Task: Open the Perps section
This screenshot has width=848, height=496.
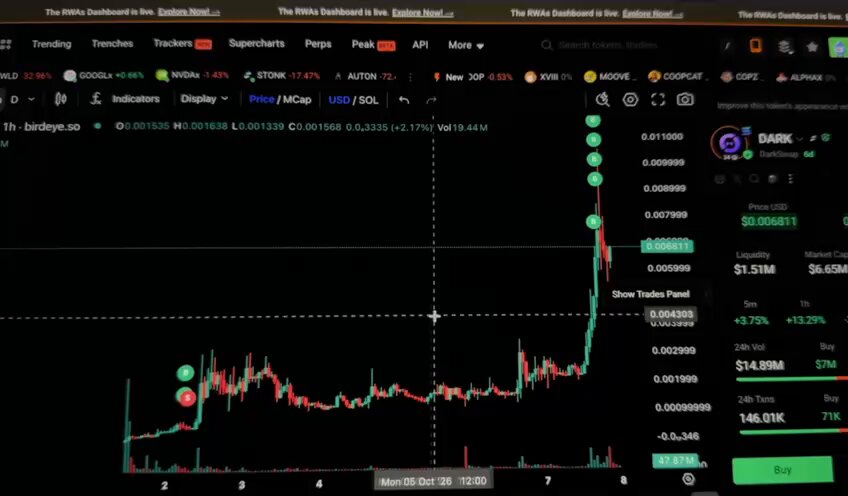Action: pos(318,44)
